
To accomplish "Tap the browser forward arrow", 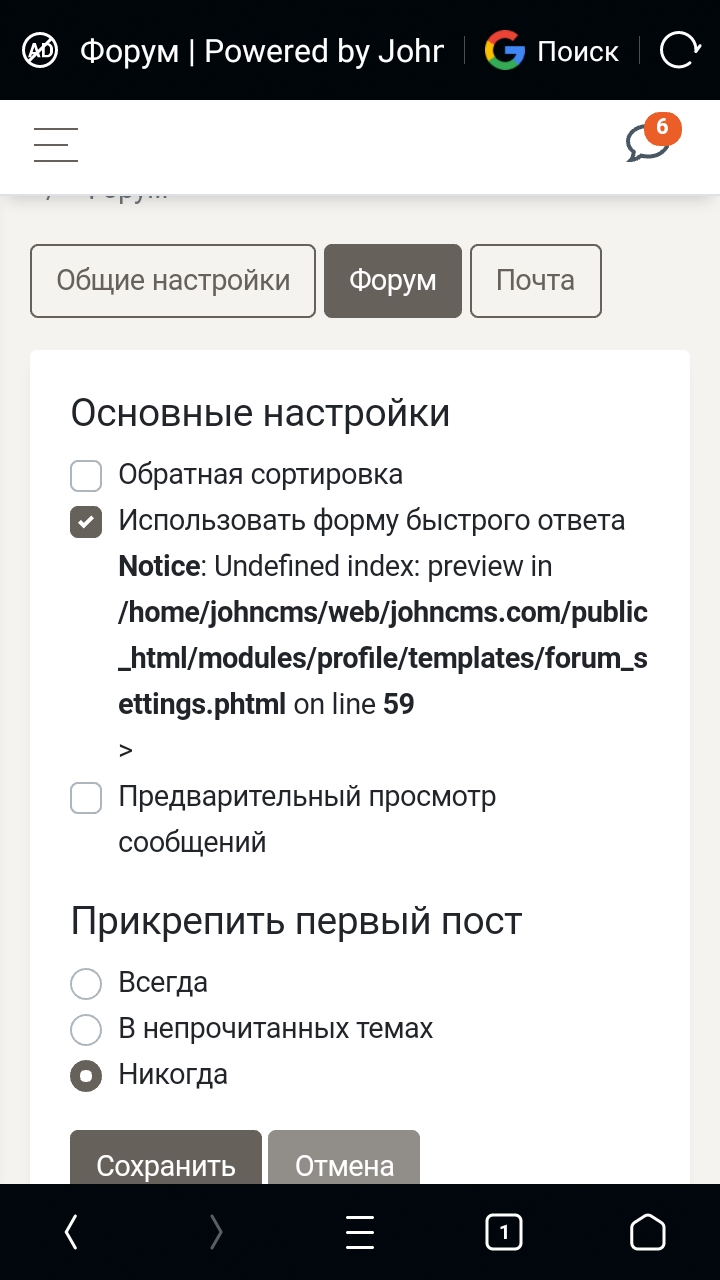I will pos(216,1233).
